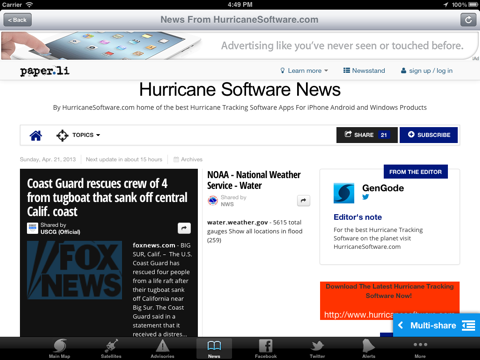Open the Newsstand link
Viewport: 480px width, 360px height.
coord(364,71)
